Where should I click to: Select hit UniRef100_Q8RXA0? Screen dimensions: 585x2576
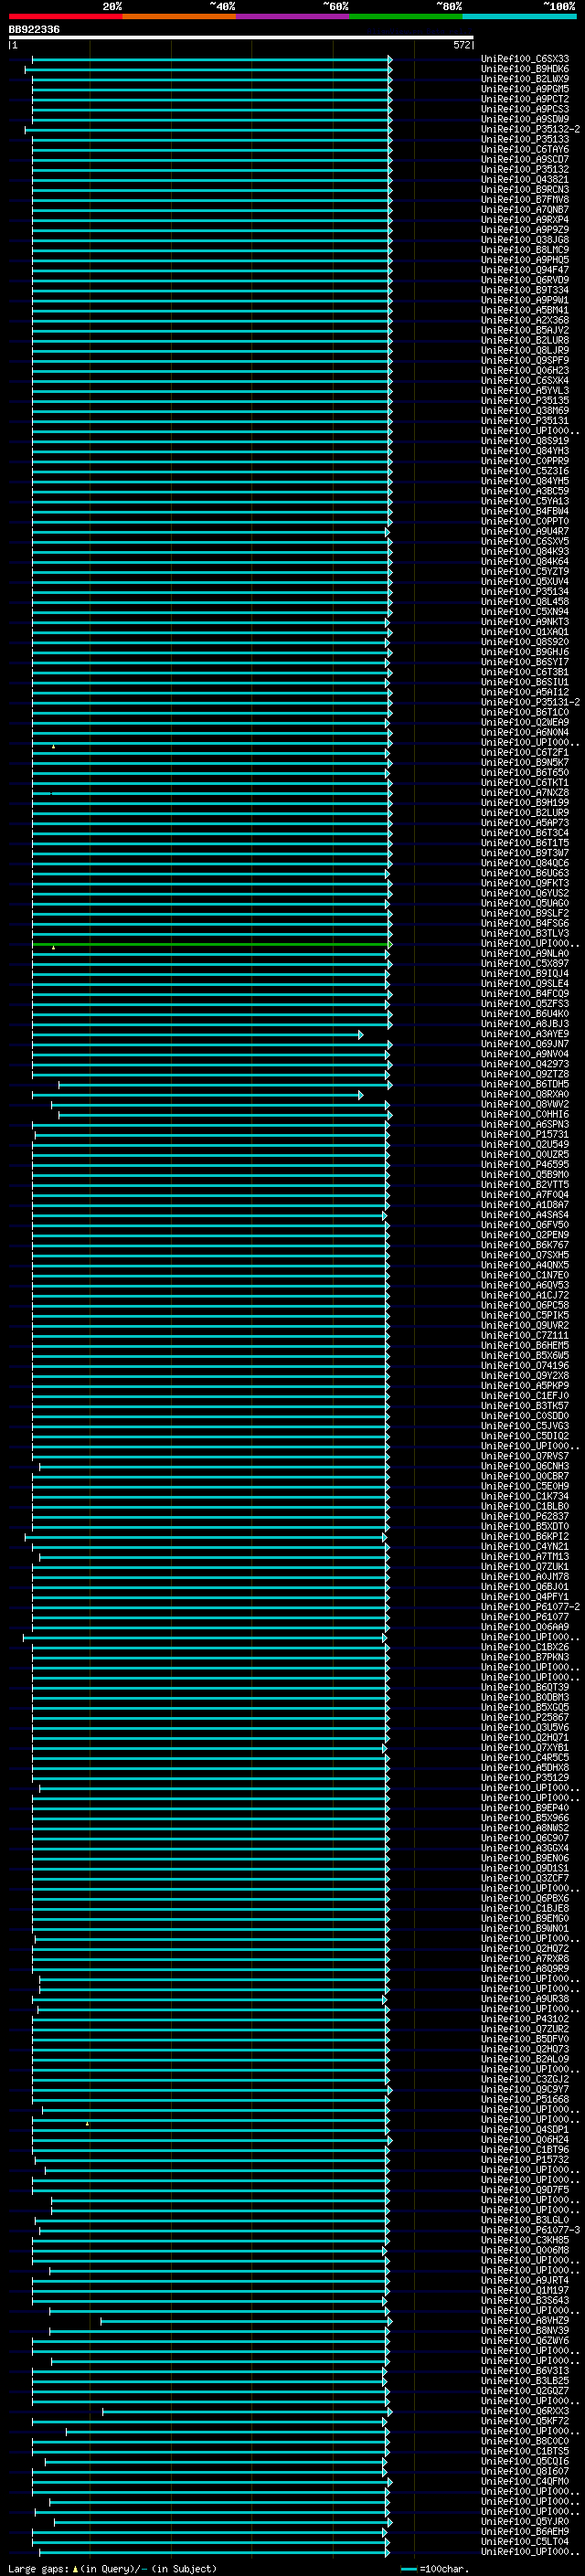coord(524,1094)
